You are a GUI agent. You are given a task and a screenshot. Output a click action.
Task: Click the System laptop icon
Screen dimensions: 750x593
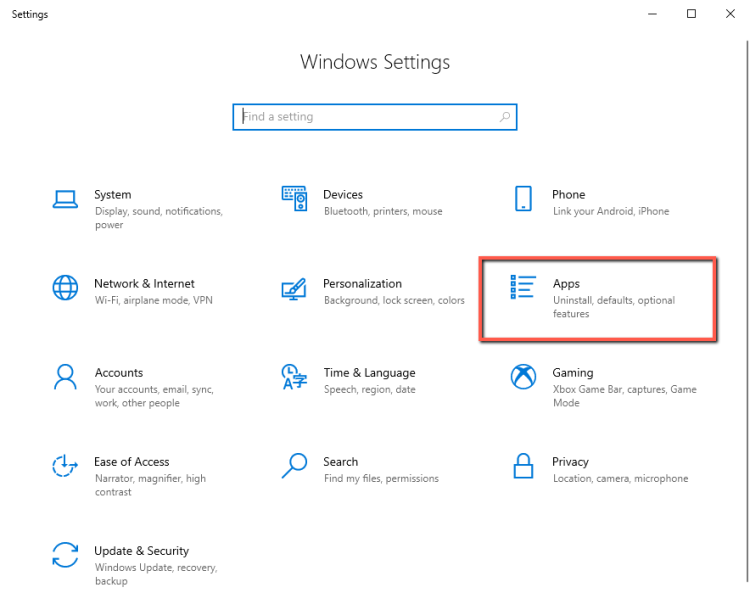(65, 199)
